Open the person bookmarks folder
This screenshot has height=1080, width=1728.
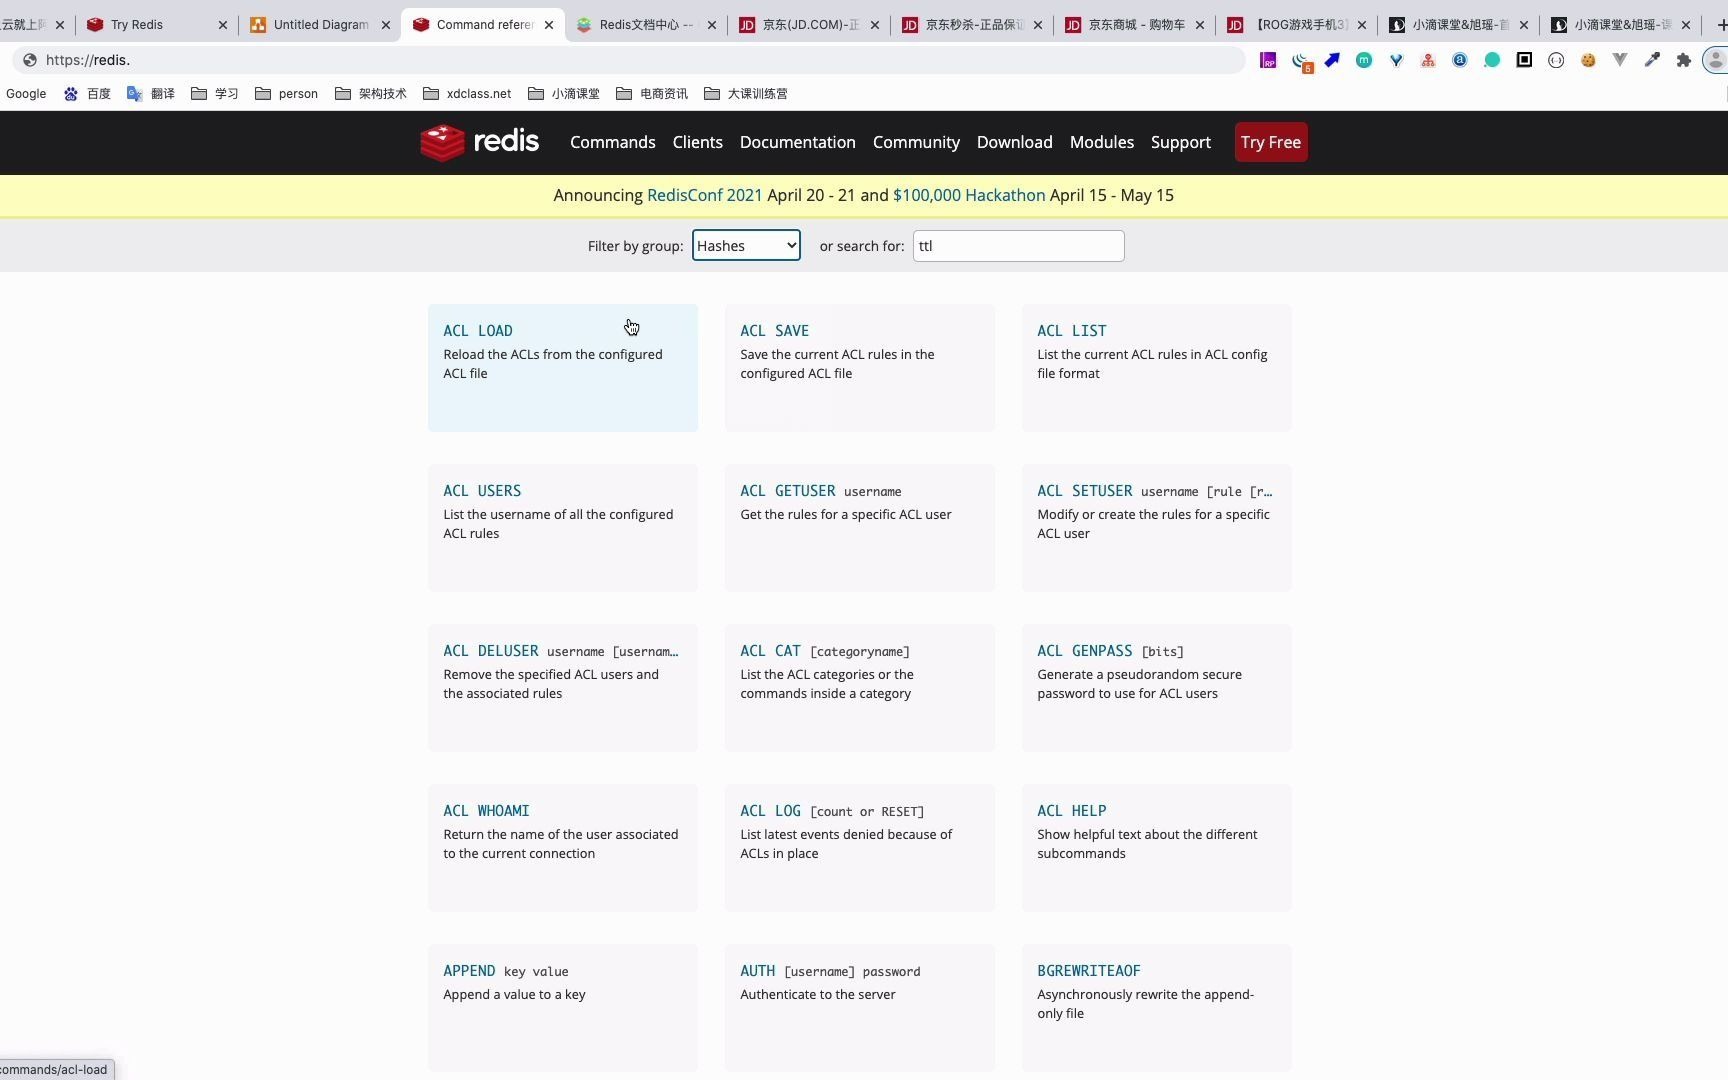coord(287,94)
